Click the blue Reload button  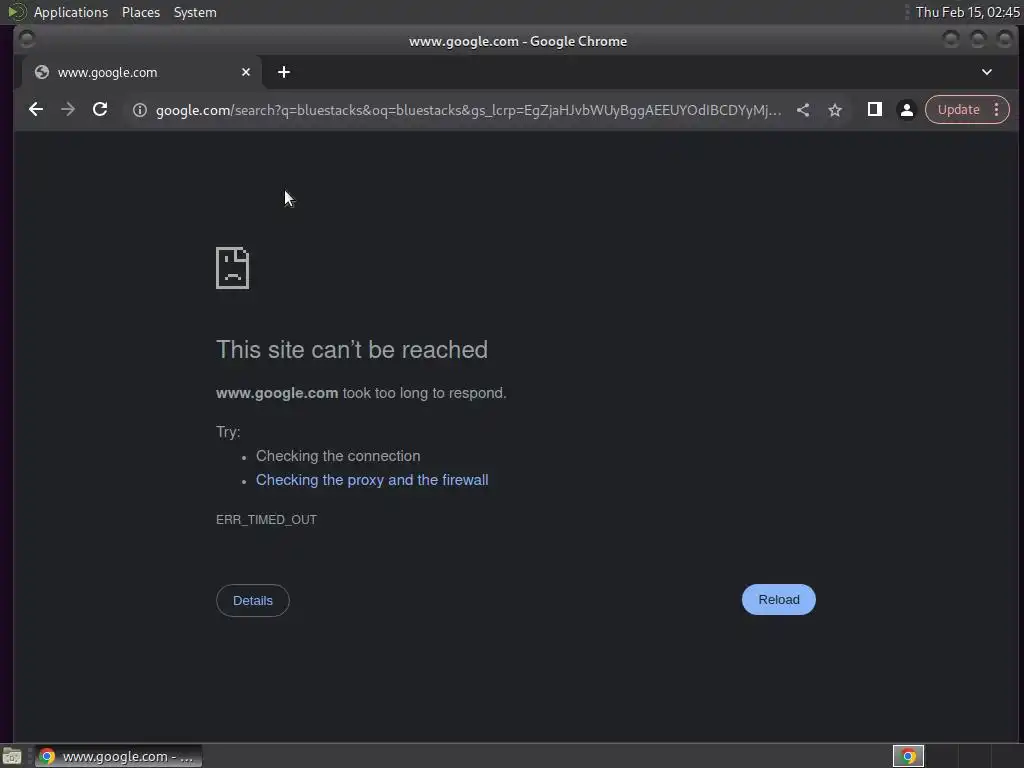[x=778, y=600]
